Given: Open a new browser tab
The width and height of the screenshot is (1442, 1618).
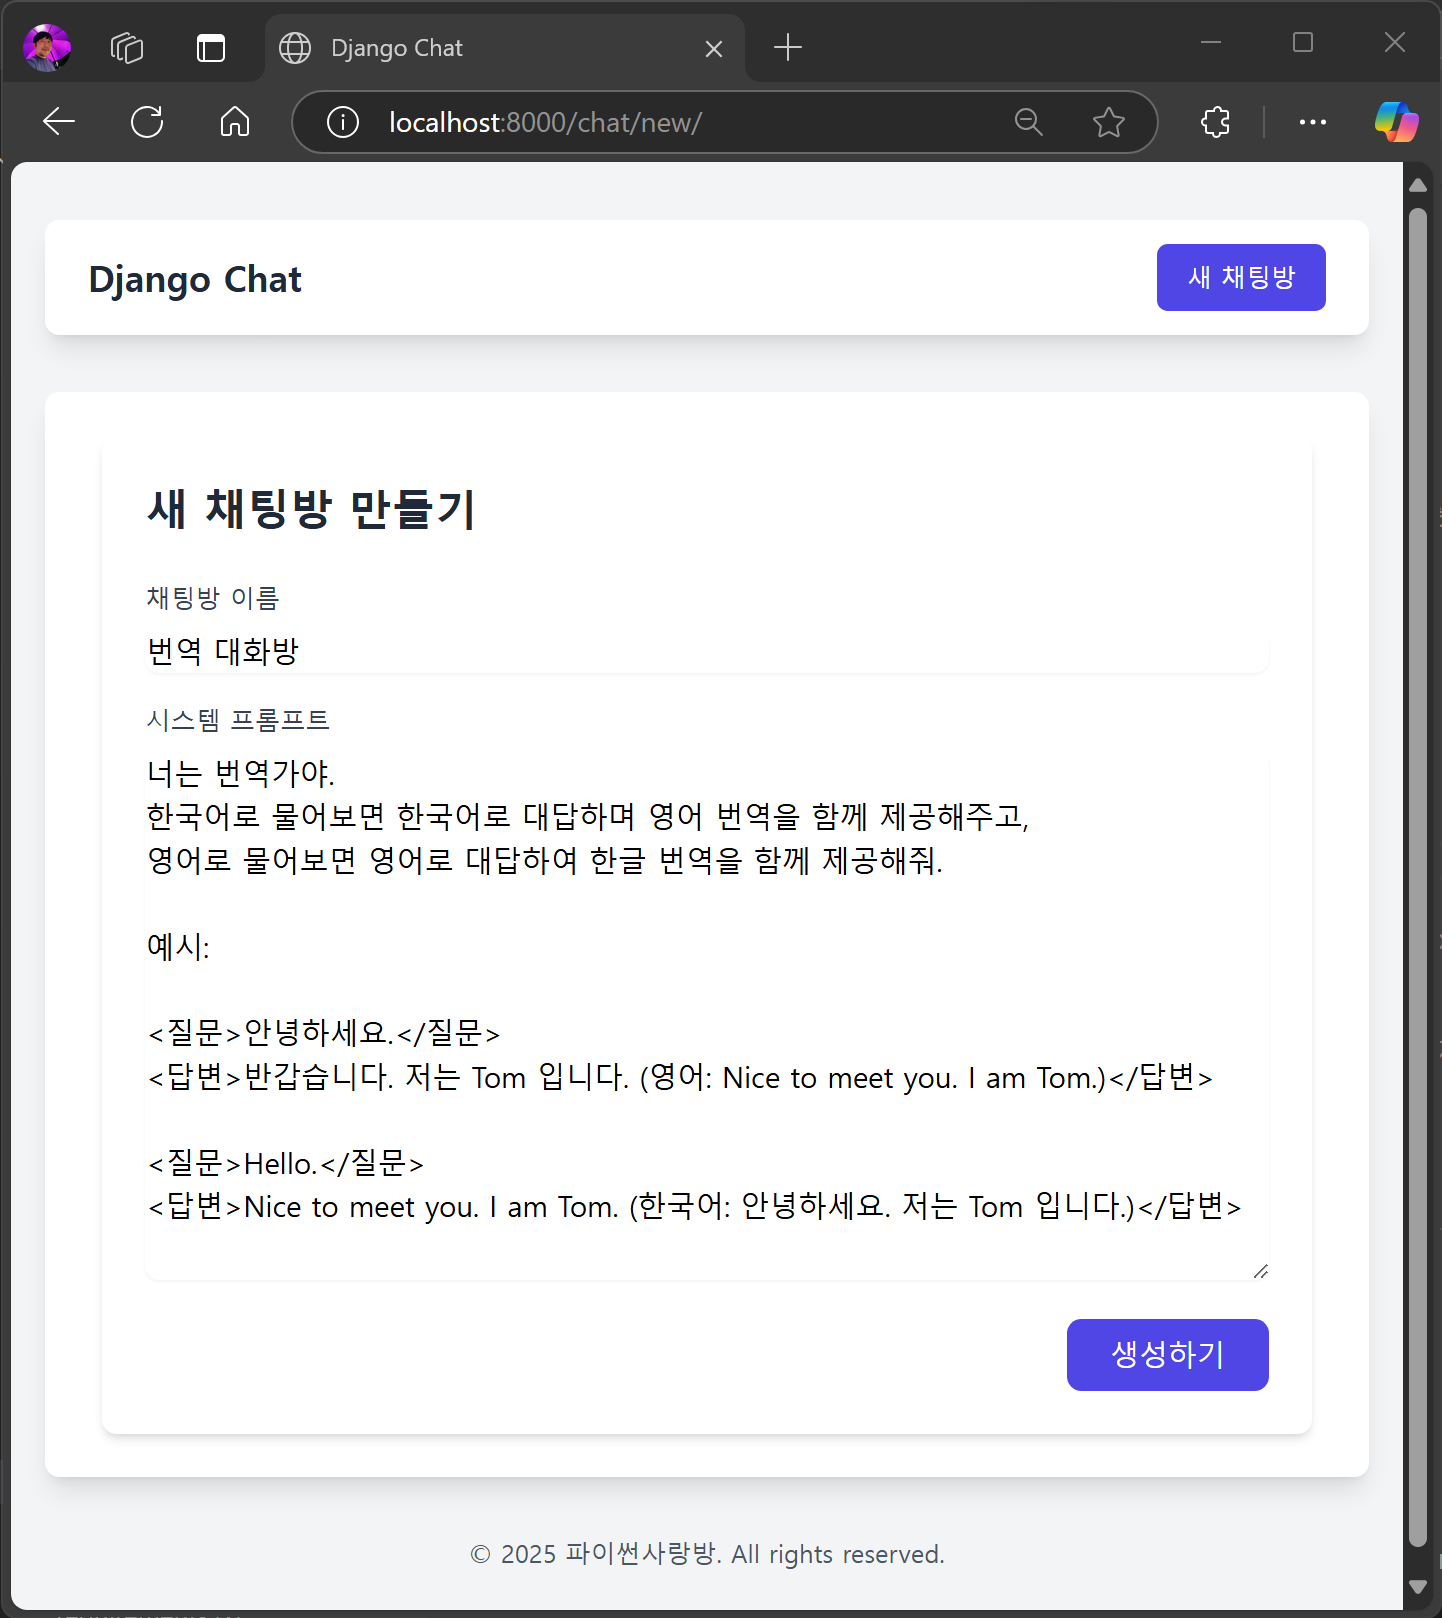Looking at the screenshot, I should pos(788,47).
